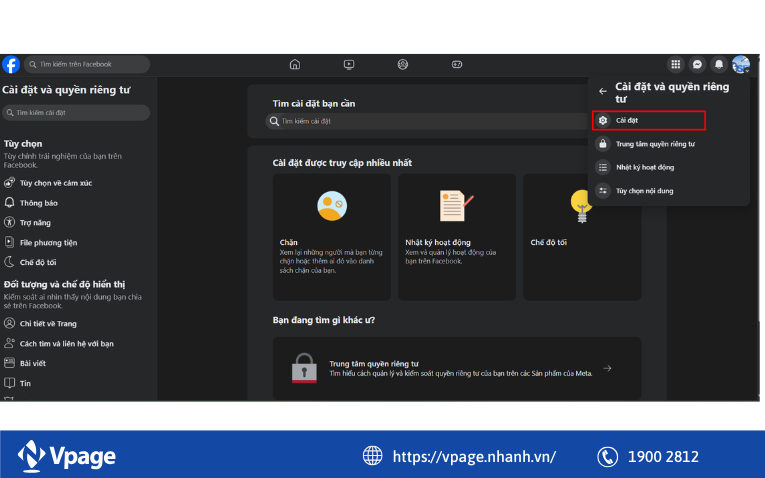Click the Tìm kiếm cài đặt sidebar field

point(76,113)
